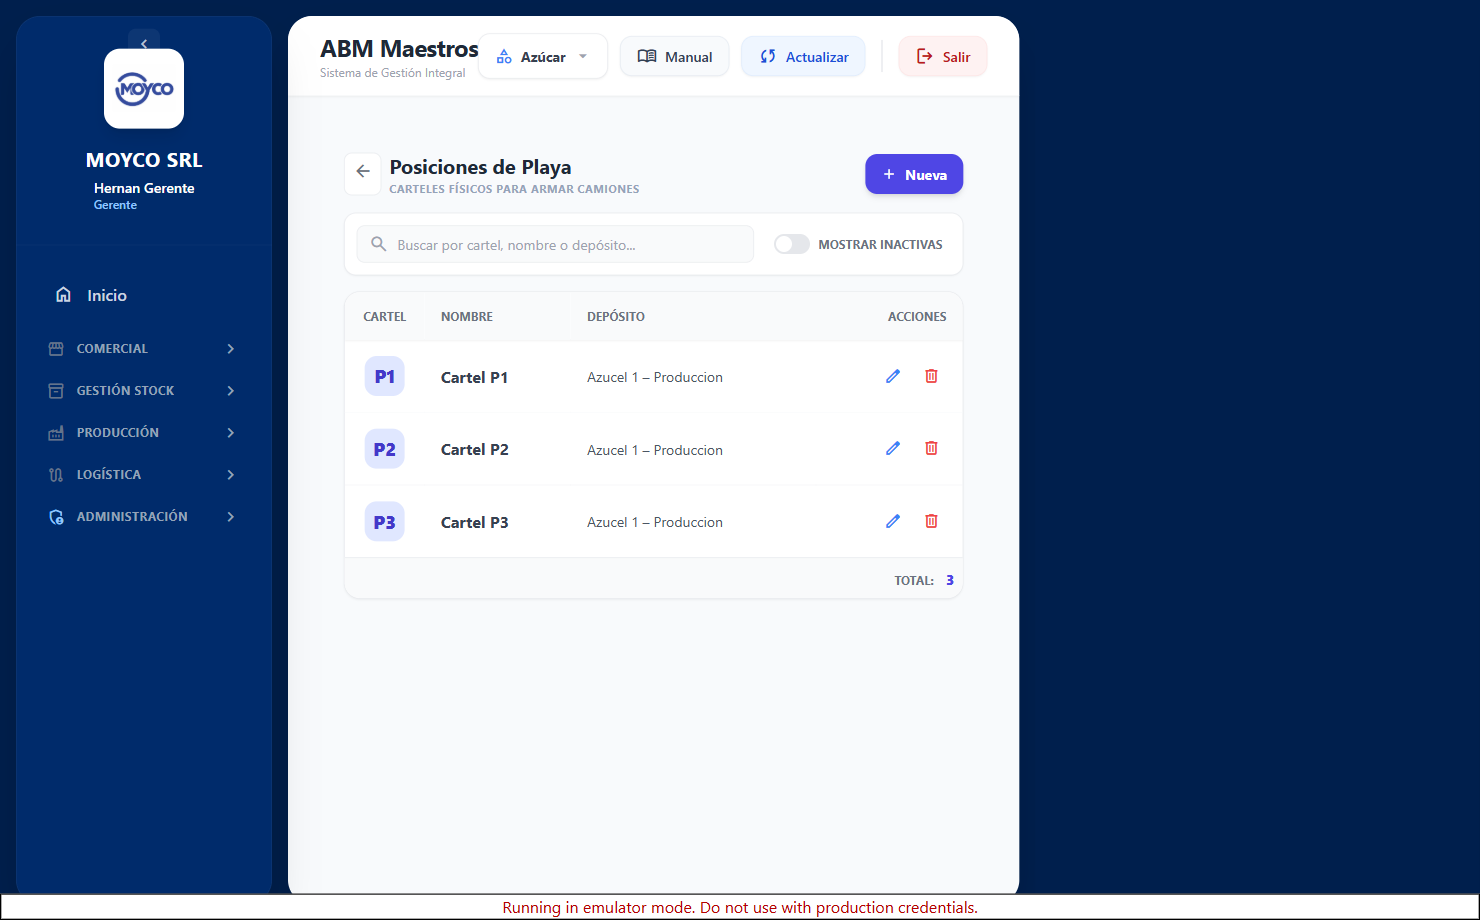The image size is (1480, 920).
Task: Delete Cartel P3 using trash icon
Action: click(931, 521)
